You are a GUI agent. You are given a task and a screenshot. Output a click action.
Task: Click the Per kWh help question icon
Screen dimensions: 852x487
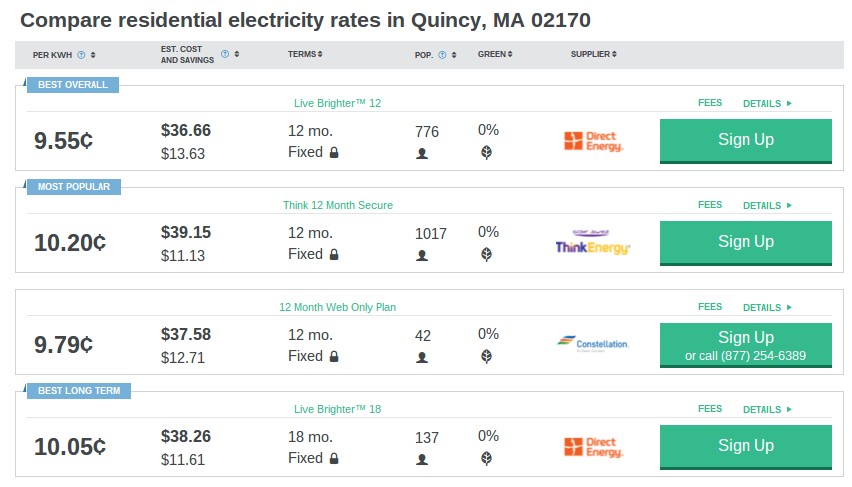click(x=81, y=55)
